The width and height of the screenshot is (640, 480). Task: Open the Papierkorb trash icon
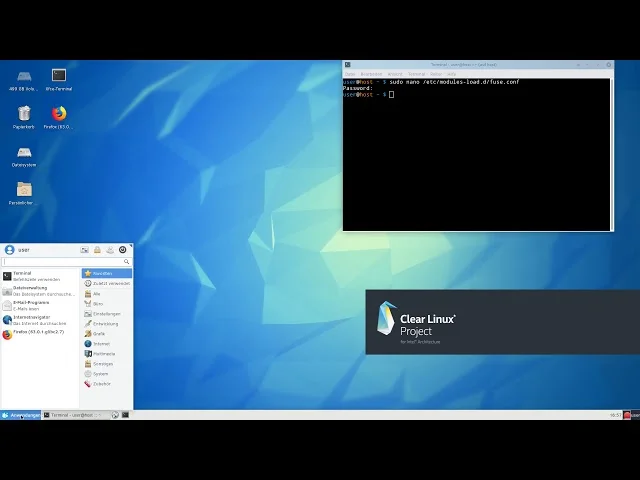[x=24, y=114]
